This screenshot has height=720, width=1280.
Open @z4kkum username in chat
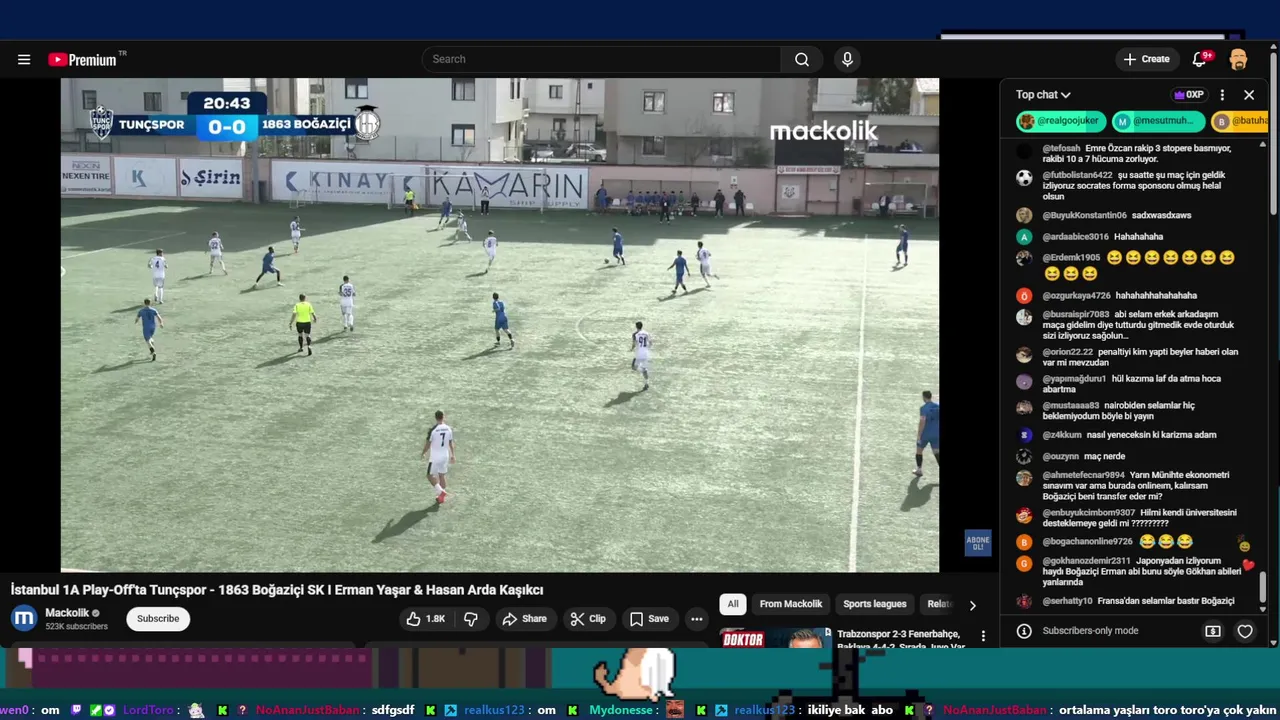point(1062,435)
